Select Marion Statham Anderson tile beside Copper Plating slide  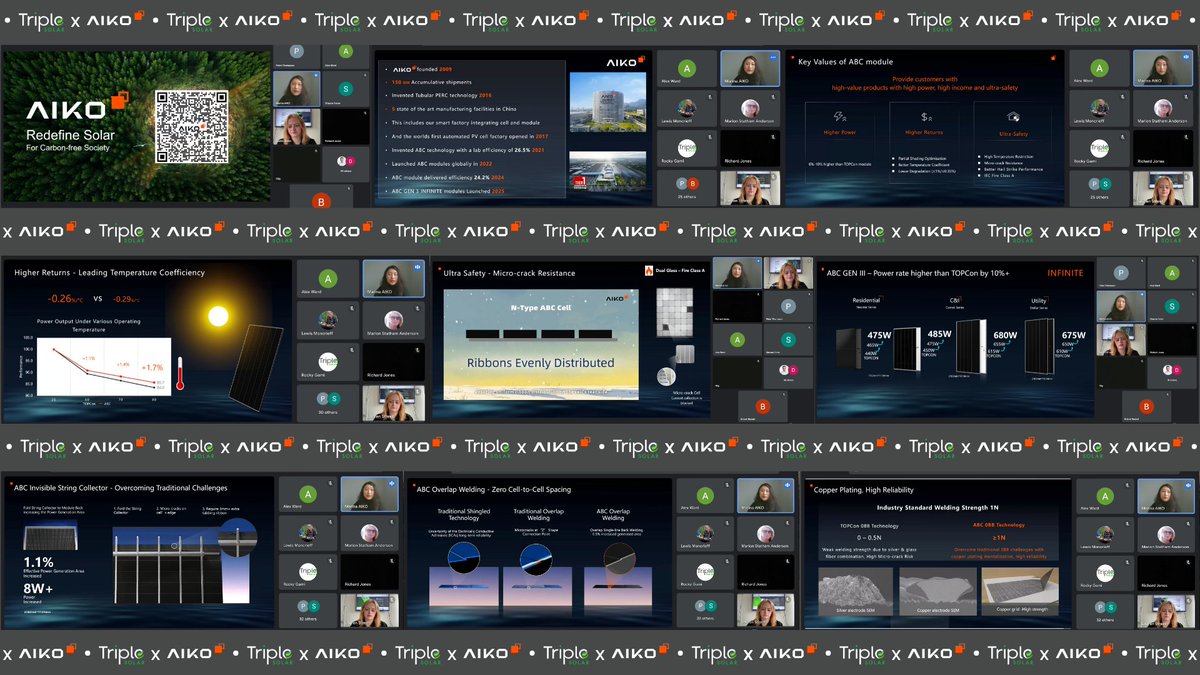tap(1165, 536)
